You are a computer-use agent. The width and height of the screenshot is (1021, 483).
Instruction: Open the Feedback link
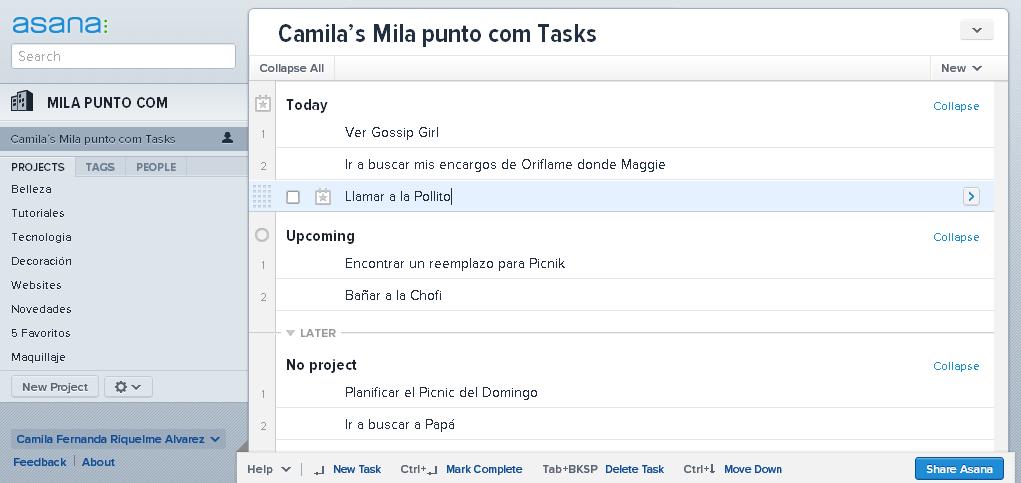39,462
